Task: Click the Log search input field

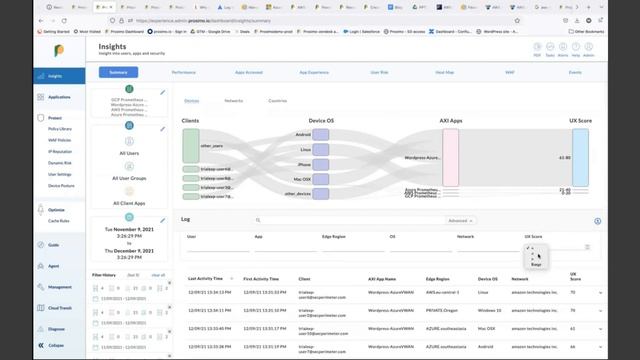Action: tap(349, 220)
